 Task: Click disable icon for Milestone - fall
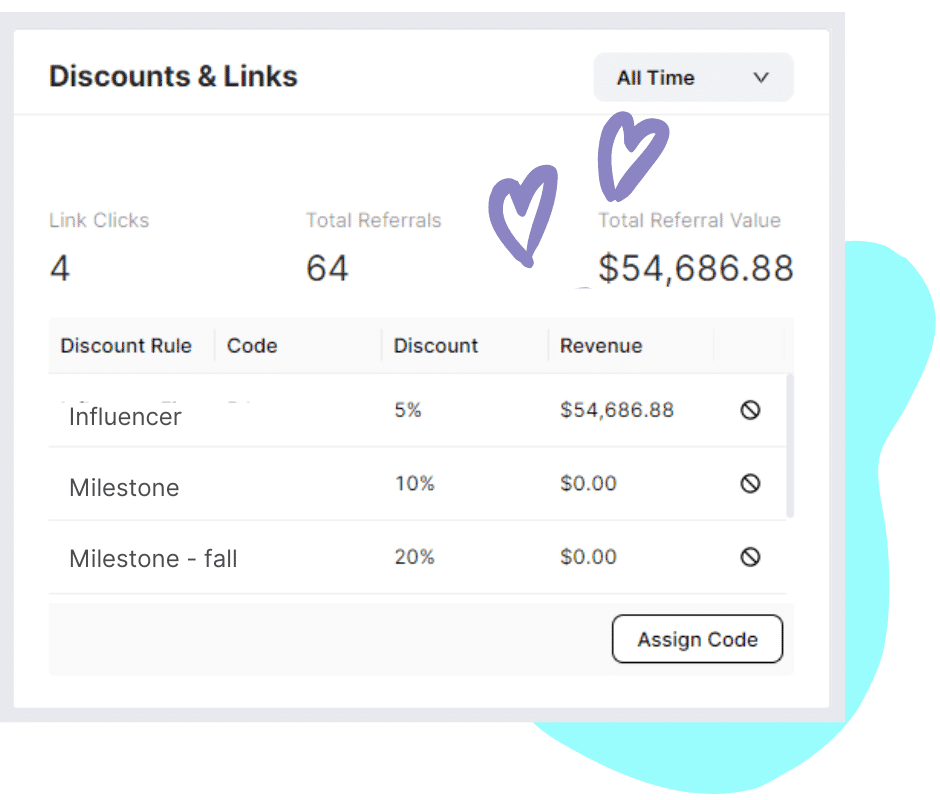[x=750, y=557]
